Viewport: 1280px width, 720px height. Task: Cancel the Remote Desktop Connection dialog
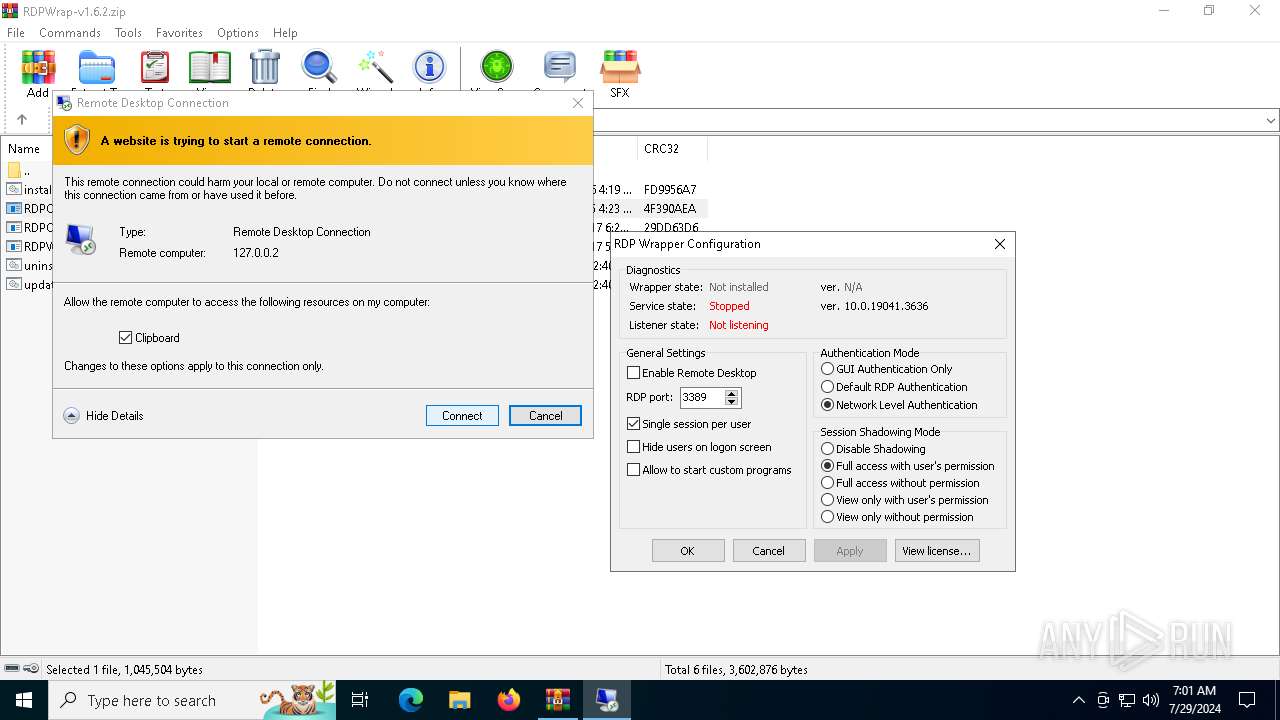(x=545, y=416)
